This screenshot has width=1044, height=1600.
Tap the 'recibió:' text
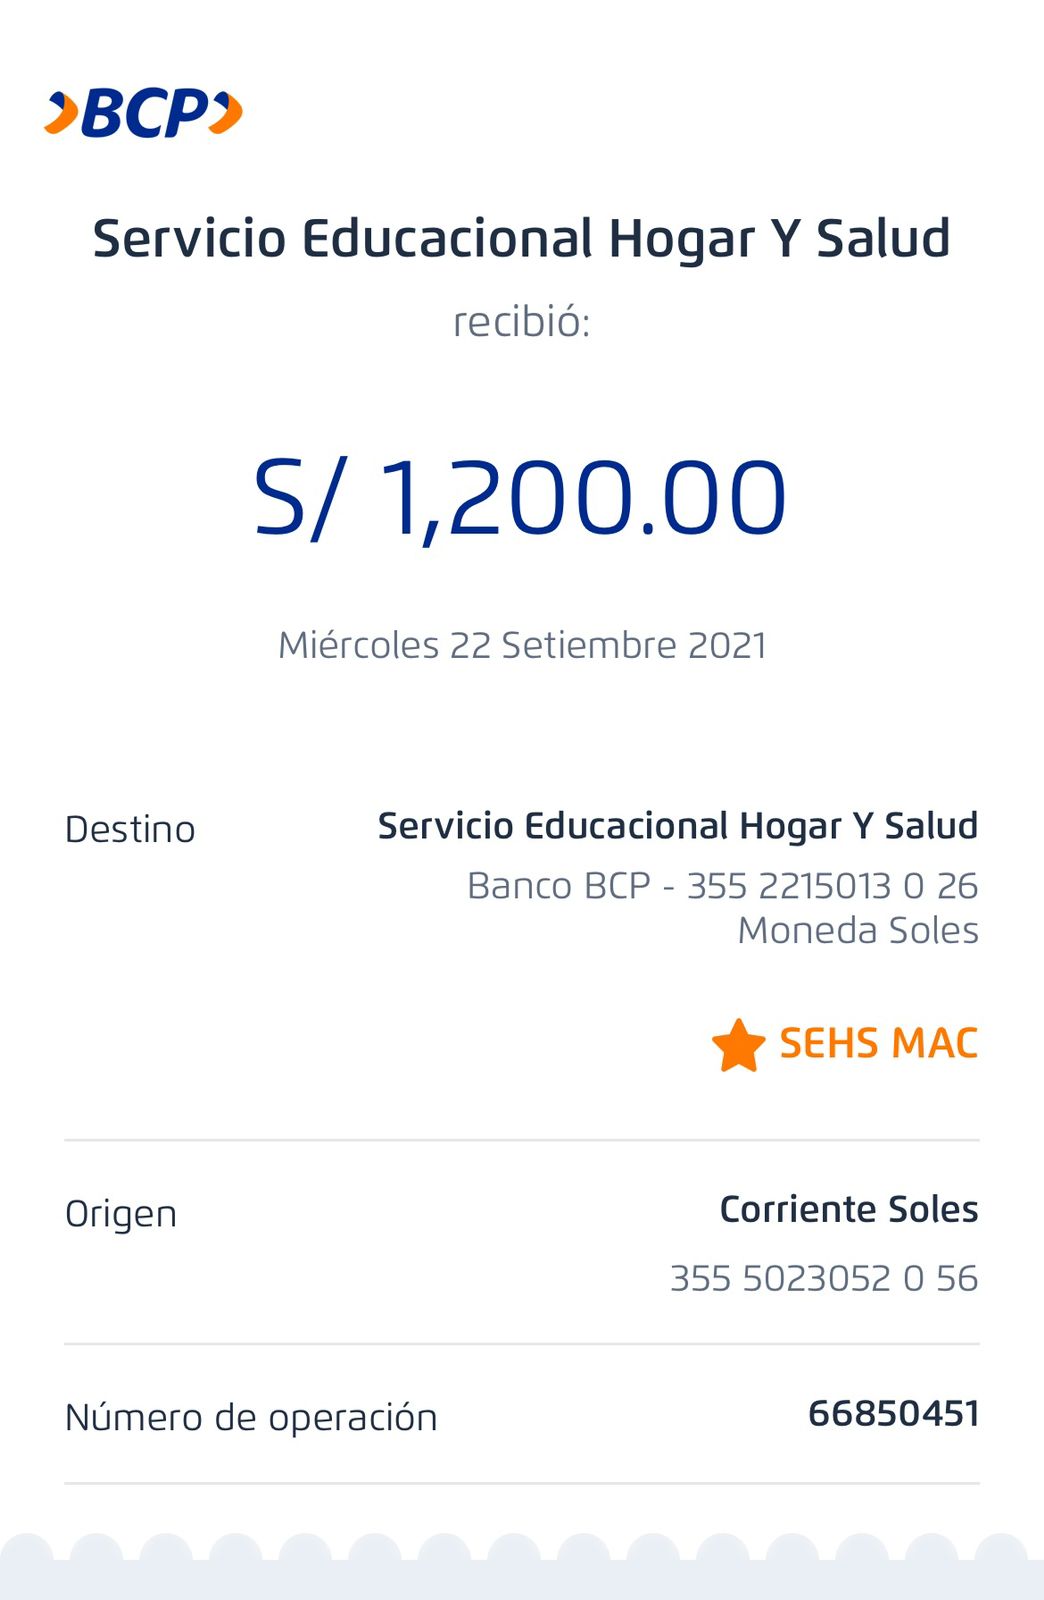coord(521,322)
